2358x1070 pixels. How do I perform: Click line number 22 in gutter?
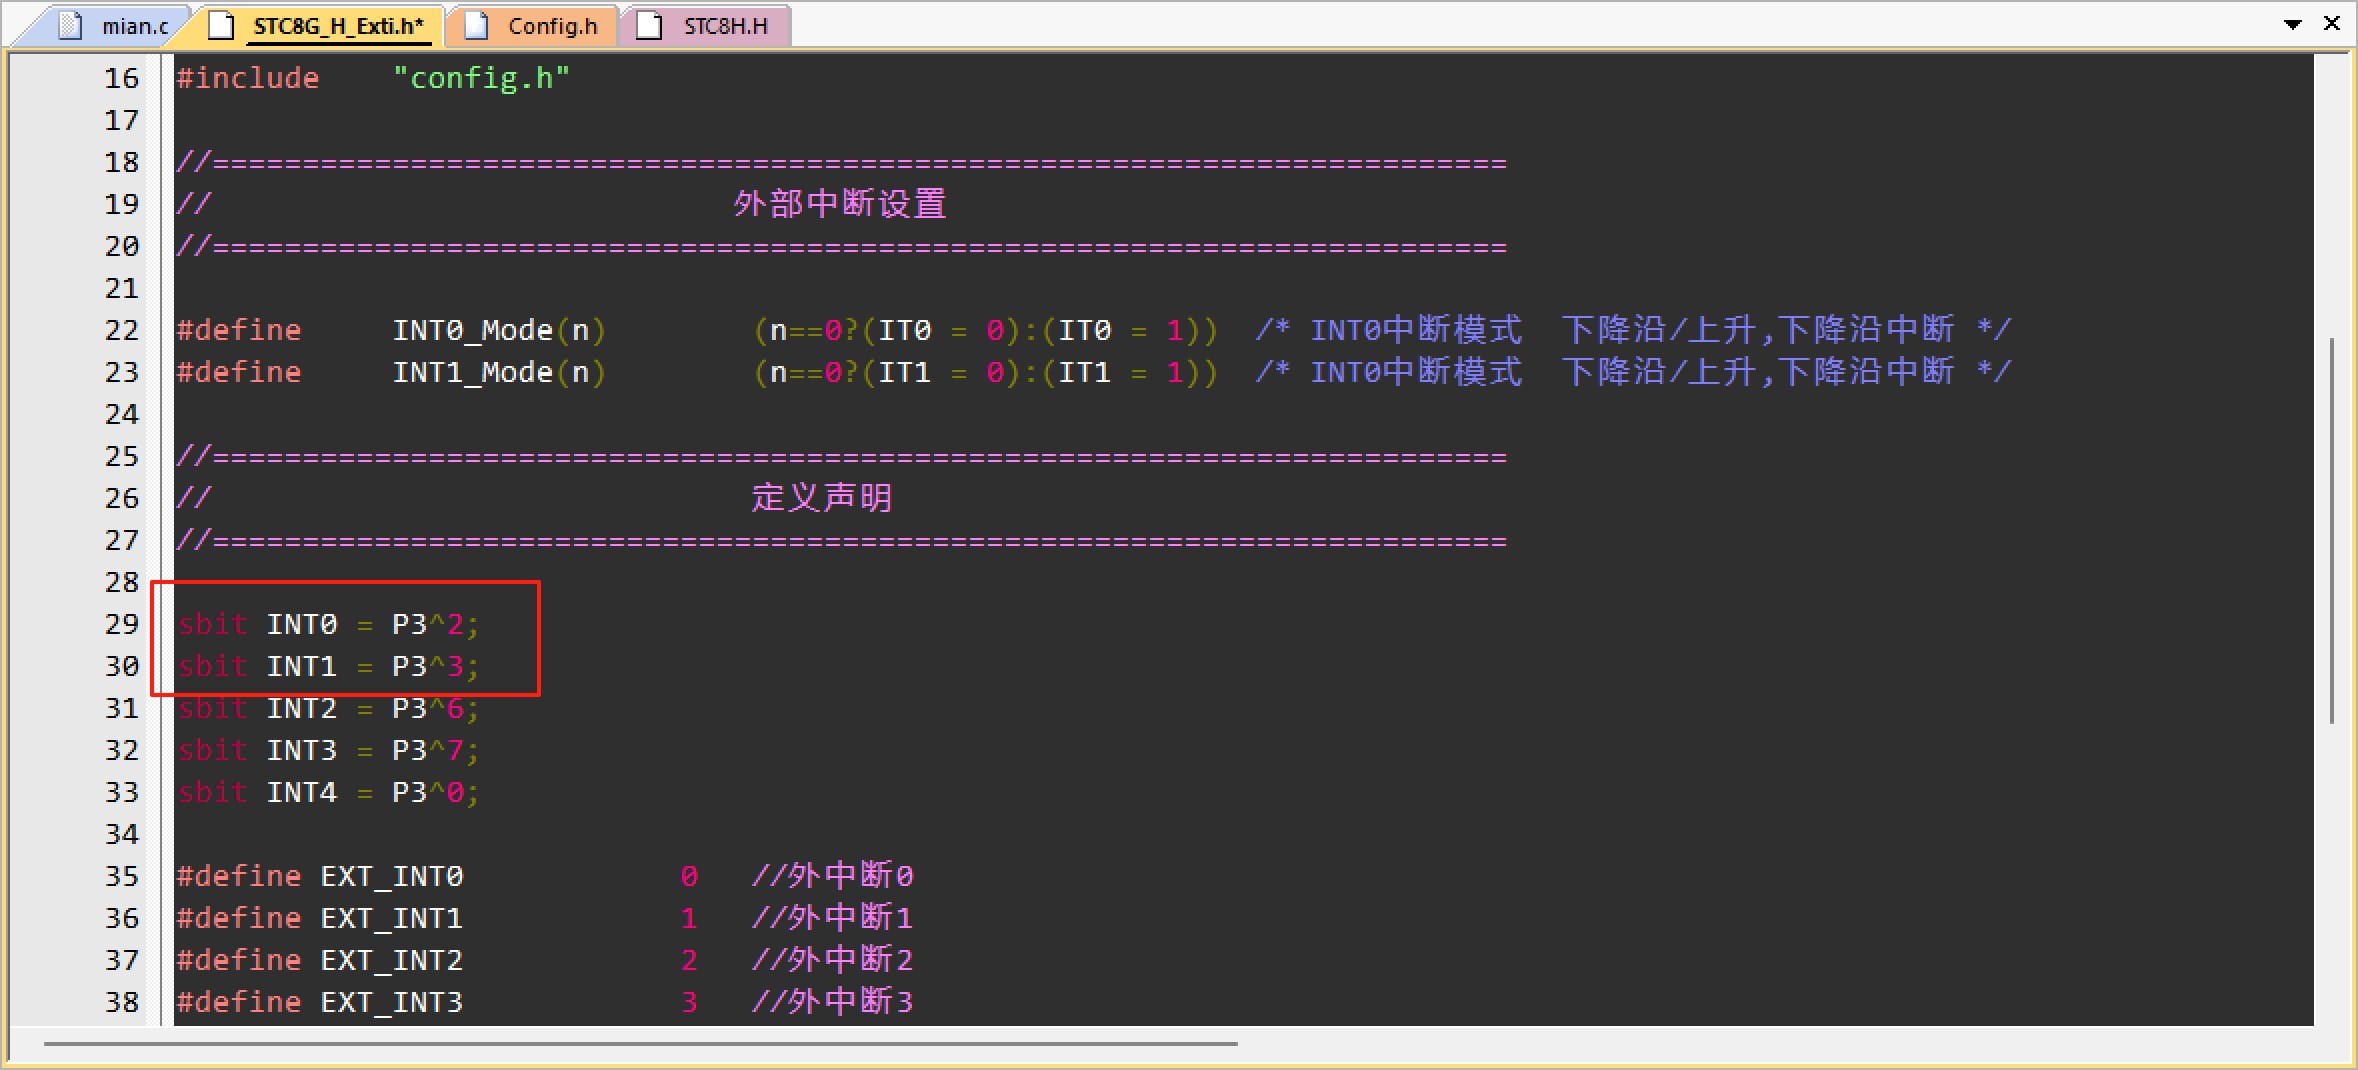point(122,330)
